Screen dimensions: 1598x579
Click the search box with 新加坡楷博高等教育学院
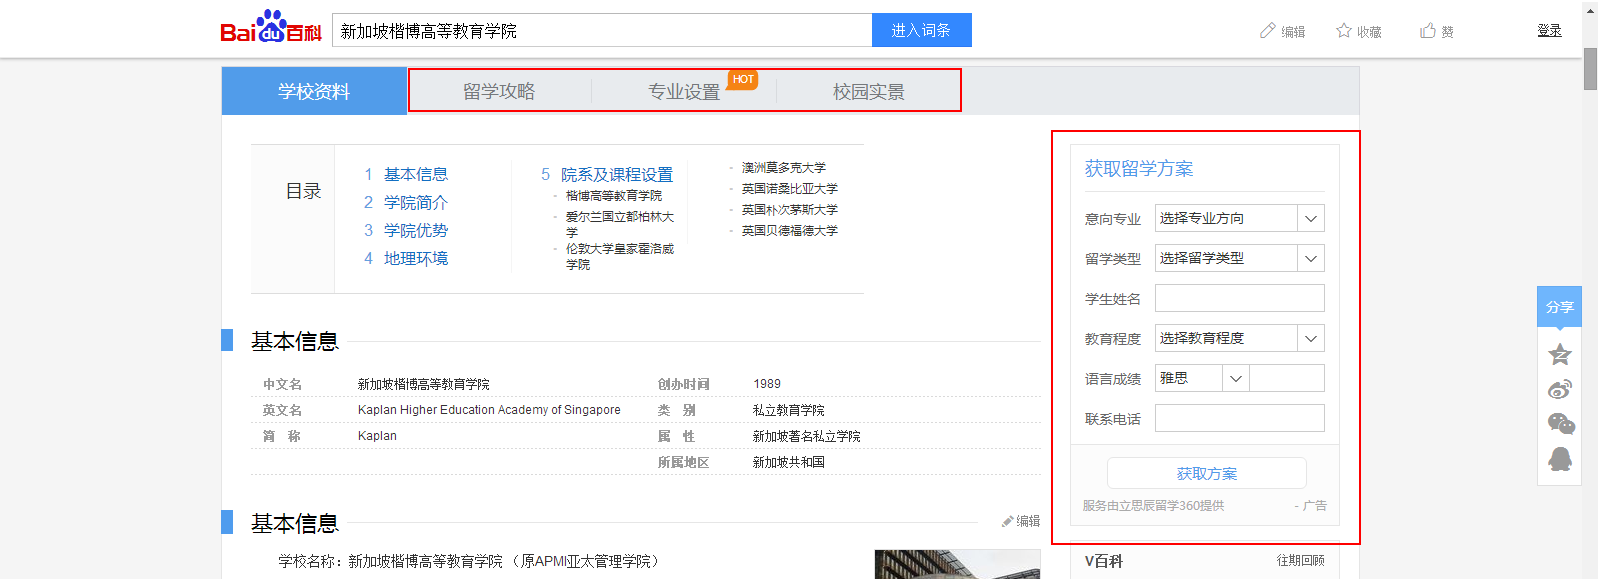602,30
